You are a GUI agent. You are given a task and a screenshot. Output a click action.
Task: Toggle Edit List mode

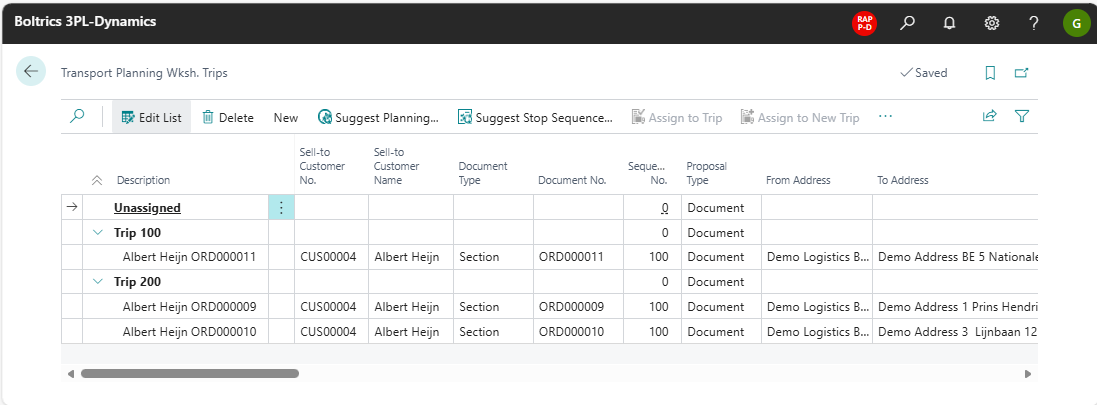(x=151, y=117)
